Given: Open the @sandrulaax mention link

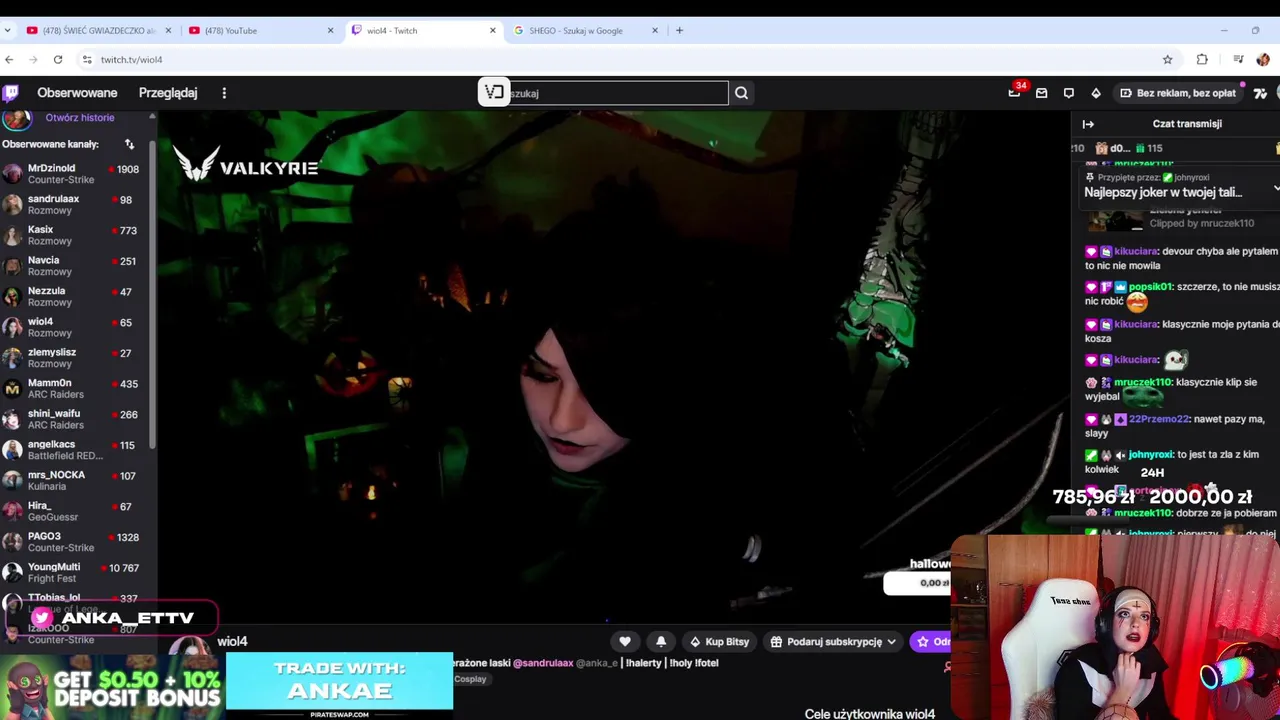Looking at the screenshot, I should [x=543, y=663].
